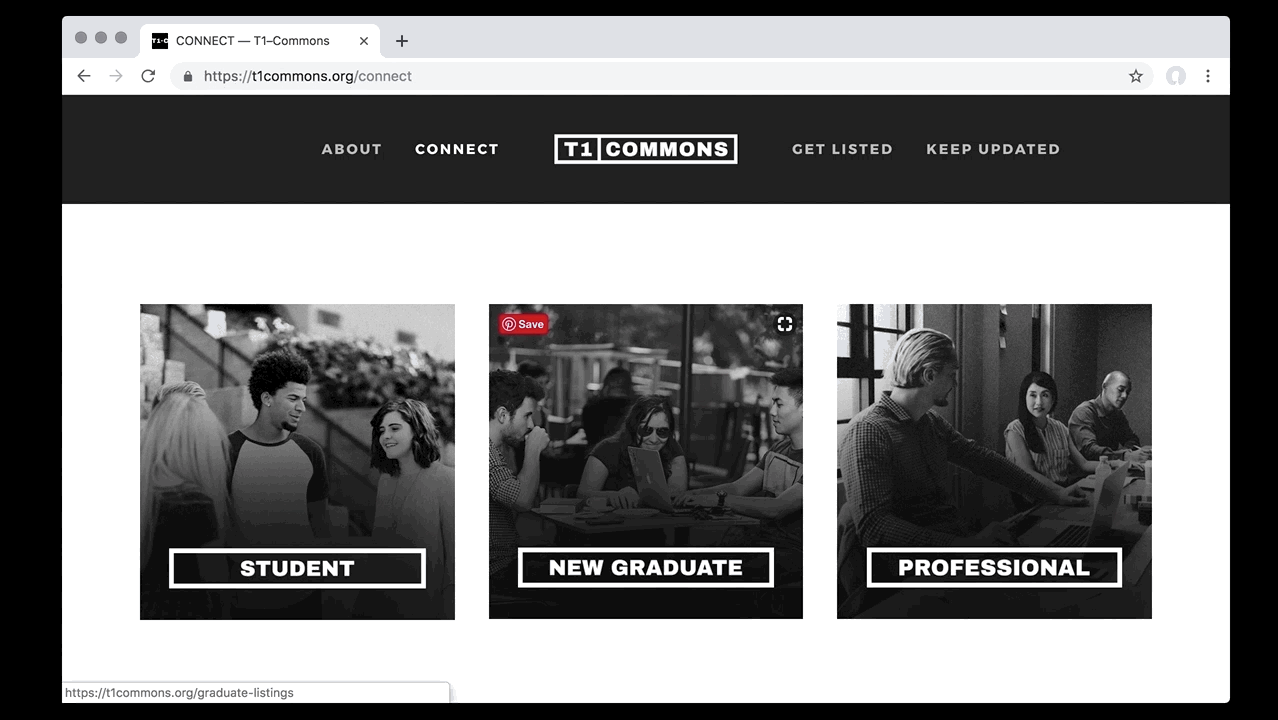1278x720 pixels.
Task: Open the STUDENT listings tile
Action: coord(297,462)
